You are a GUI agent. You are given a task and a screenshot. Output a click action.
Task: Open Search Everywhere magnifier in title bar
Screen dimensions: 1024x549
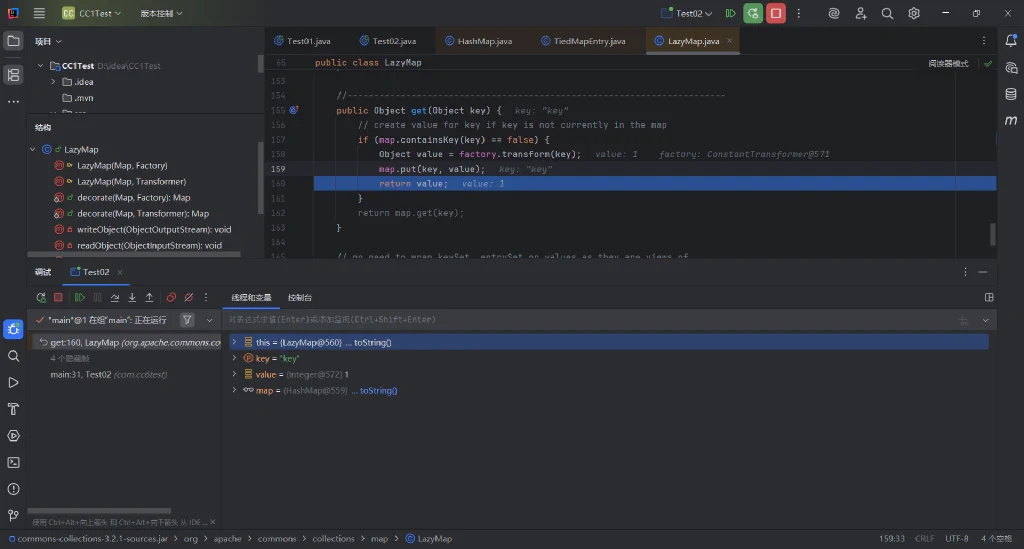point(887,13)
